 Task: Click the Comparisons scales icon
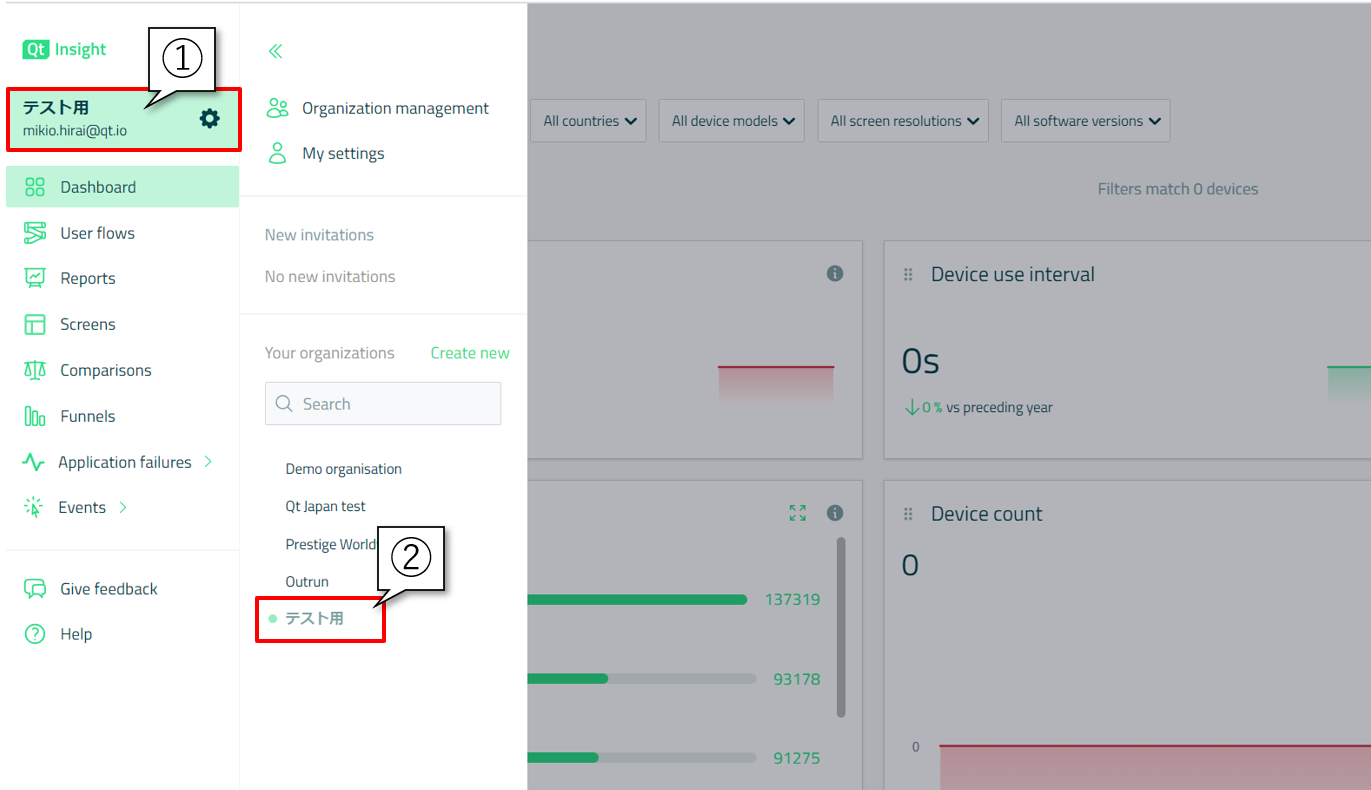(x=35, y=370)
